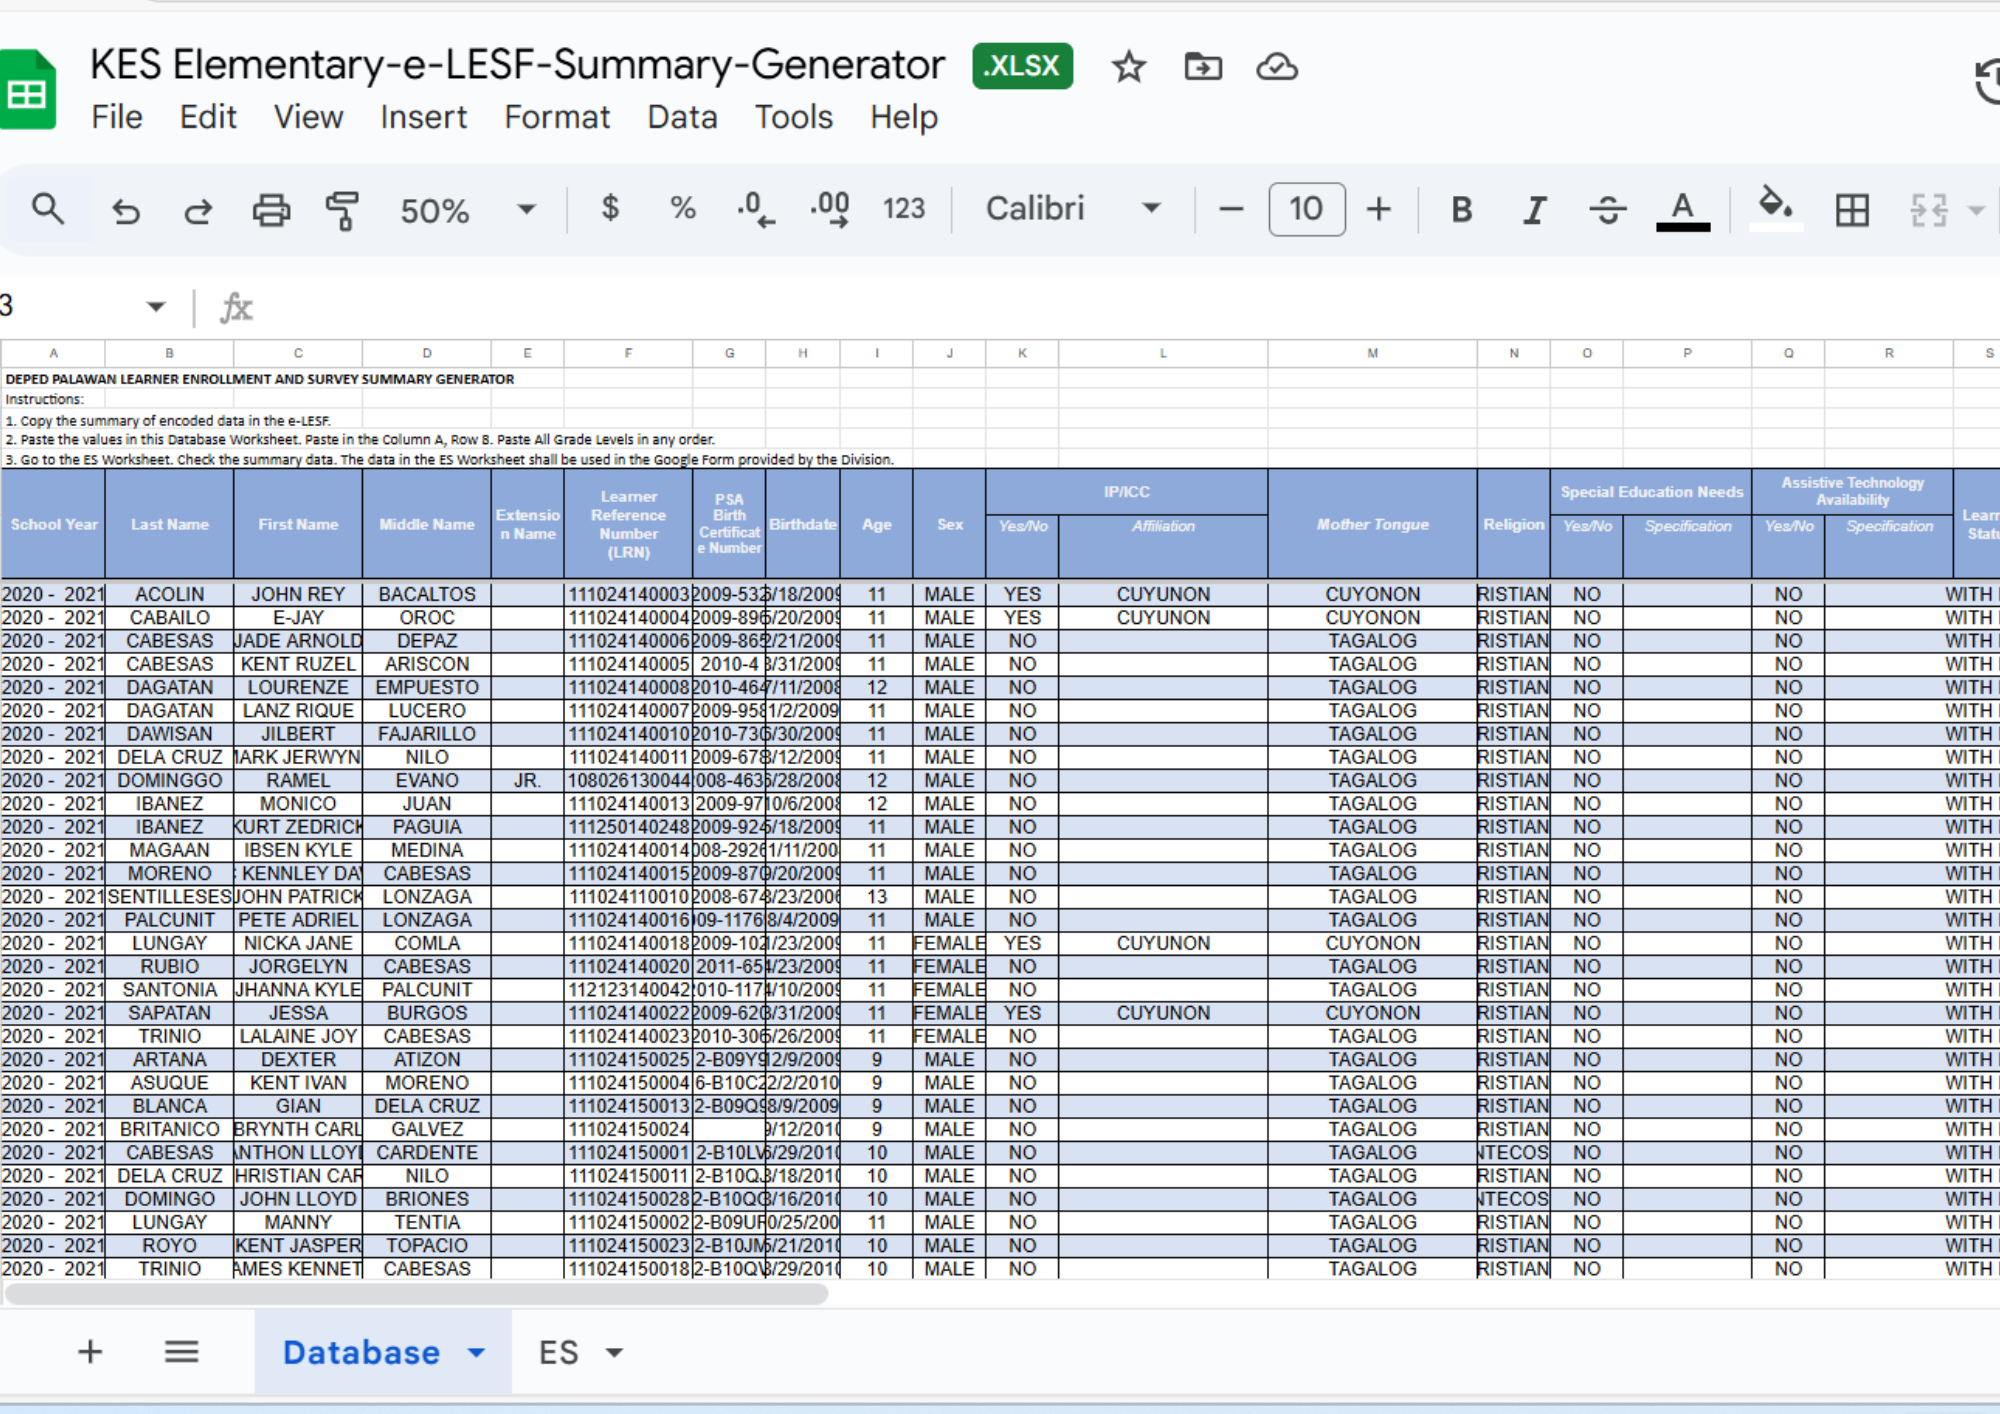Open the Edit menu
Viewport: 2000px width, 1414px height.
click(x=208, y=117)
